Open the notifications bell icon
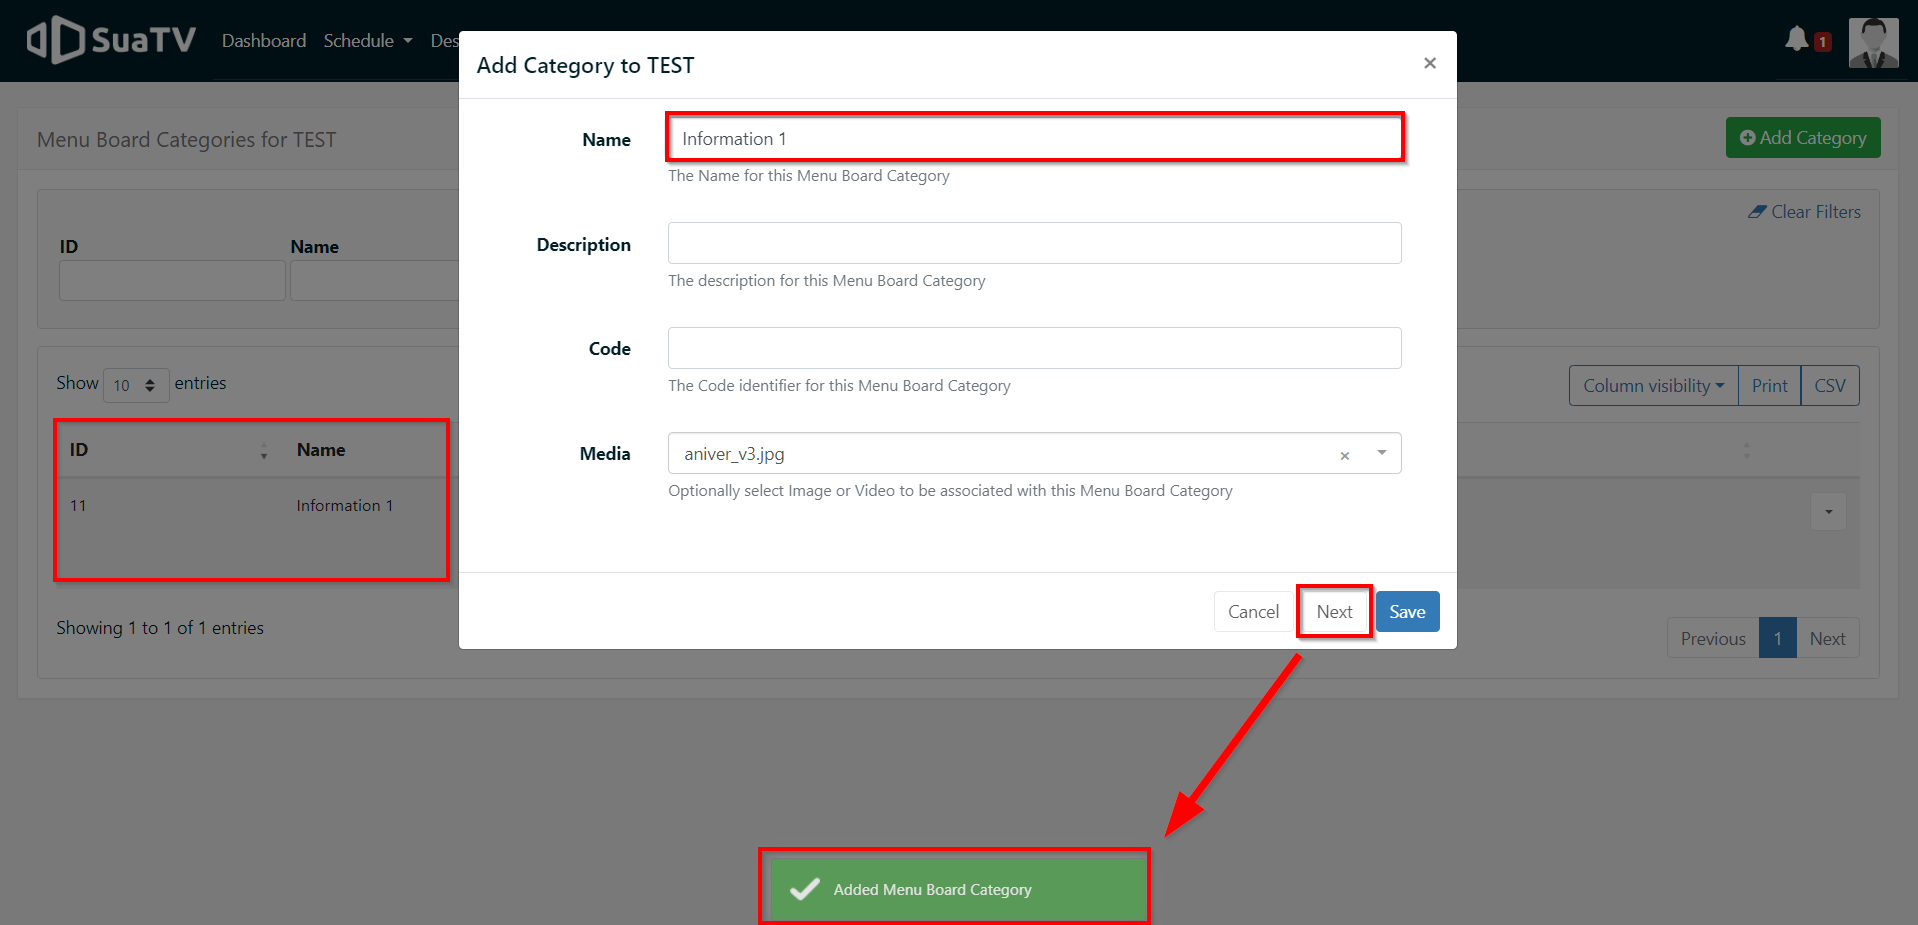Image resolution: width=1918 pixels, height=925 pixels. 1797,39
